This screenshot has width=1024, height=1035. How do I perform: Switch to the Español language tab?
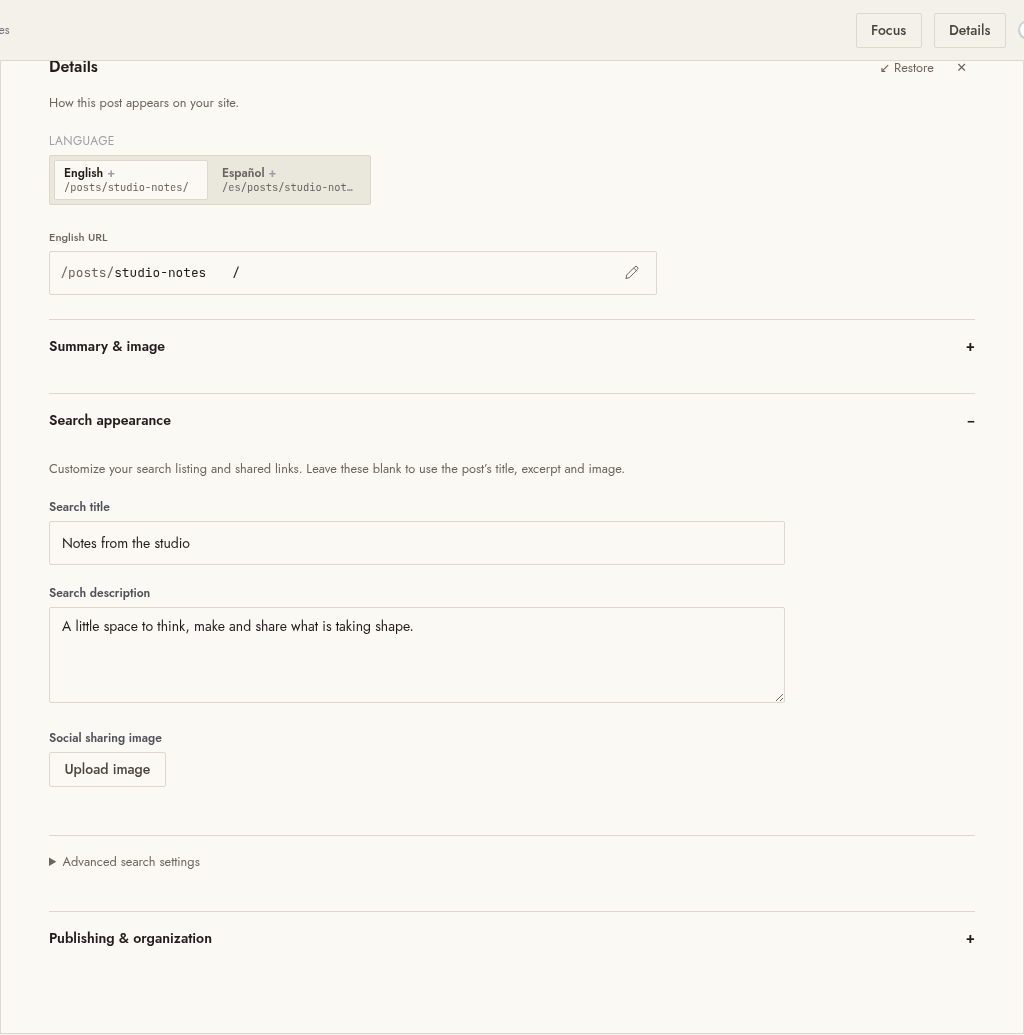289,180
